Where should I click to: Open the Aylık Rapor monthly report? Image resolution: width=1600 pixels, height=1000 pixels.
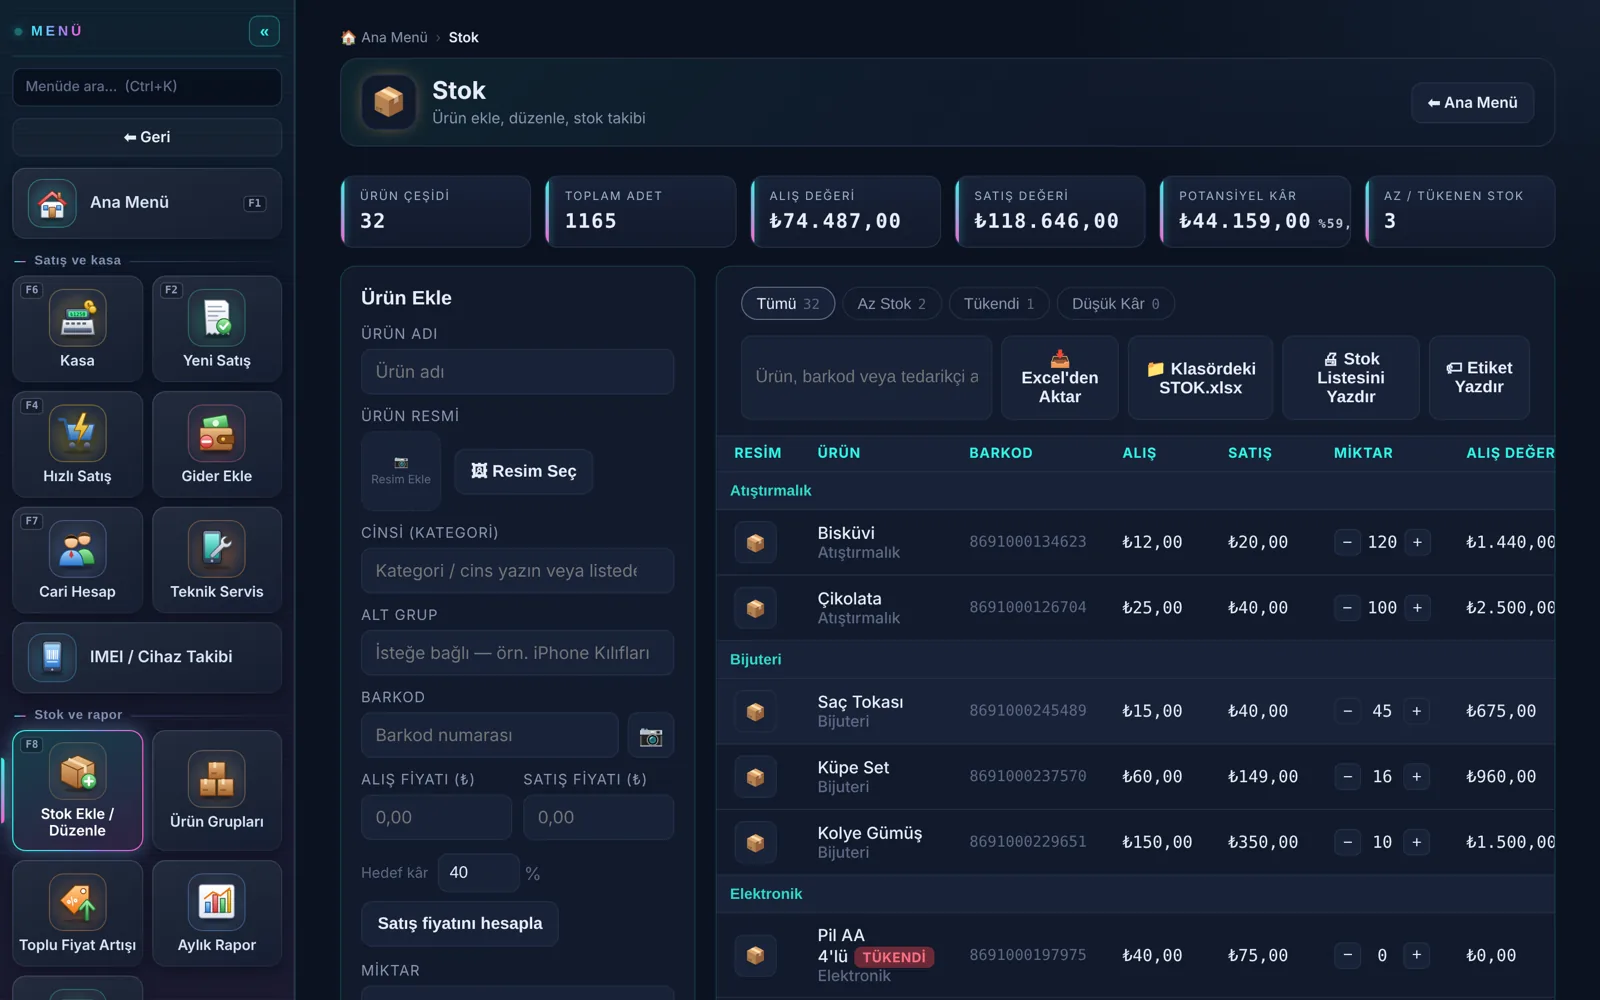click(x=217, y=913)
